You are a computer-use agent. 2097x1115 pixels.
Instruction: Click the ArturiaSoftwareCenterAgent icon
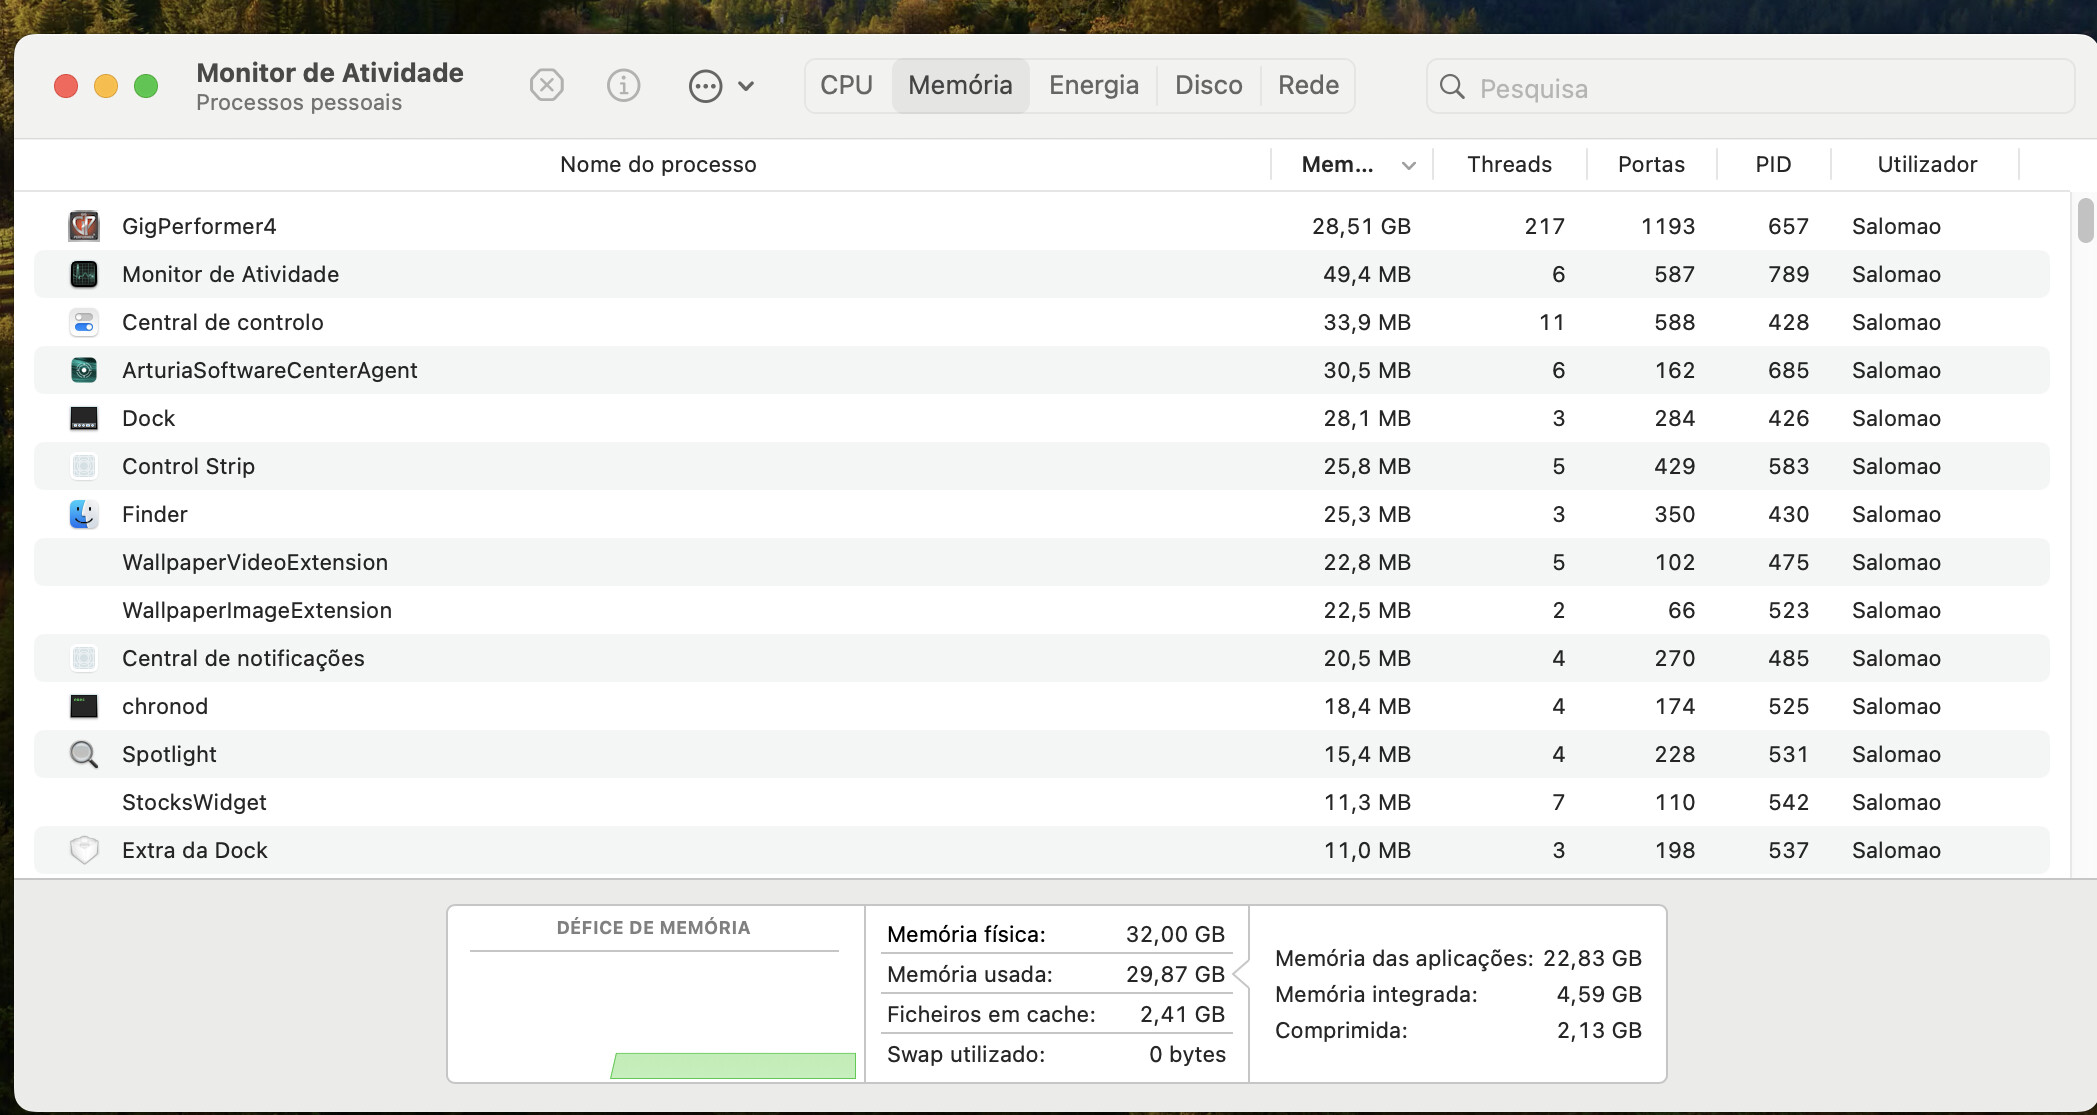pos(84,370)
